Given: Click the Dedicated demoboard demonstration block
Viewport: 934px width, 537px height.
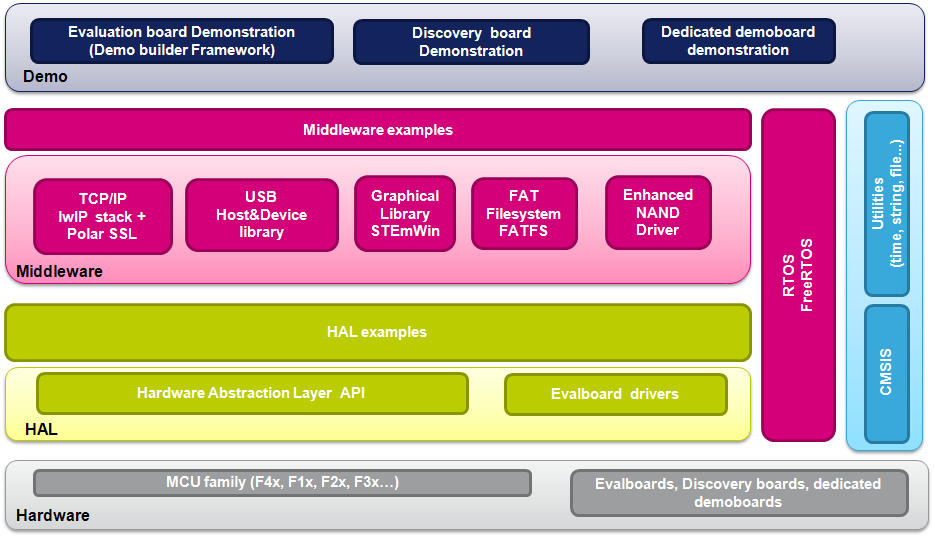Looking at the screenshot, I should pos(739,41).
